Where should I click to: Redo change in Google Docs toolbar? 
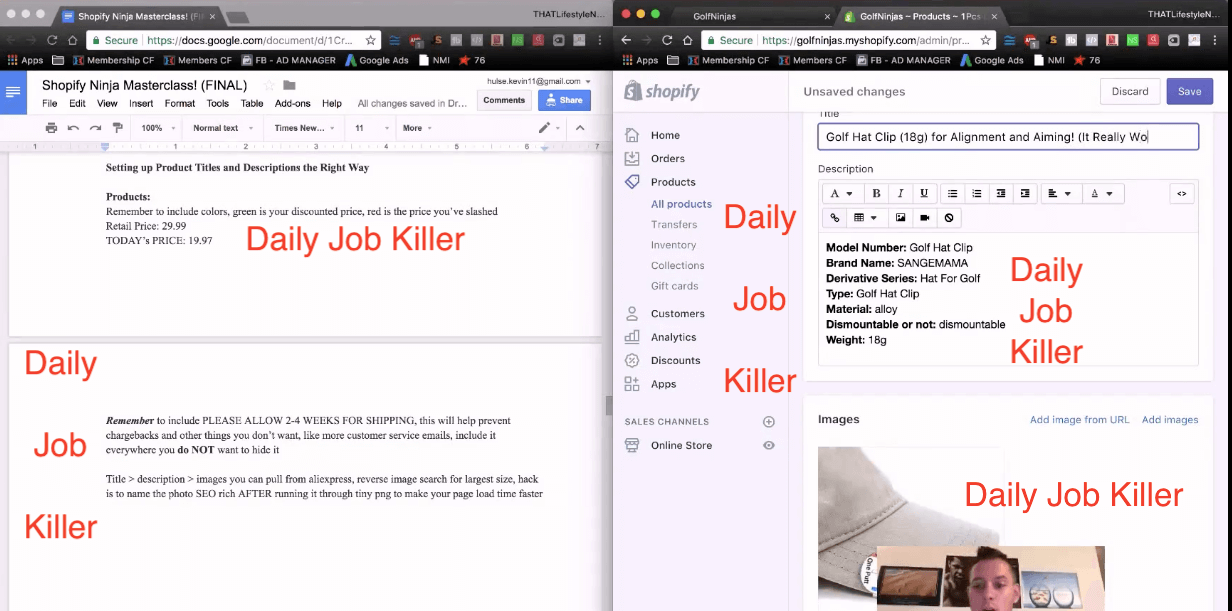(95, 128)
